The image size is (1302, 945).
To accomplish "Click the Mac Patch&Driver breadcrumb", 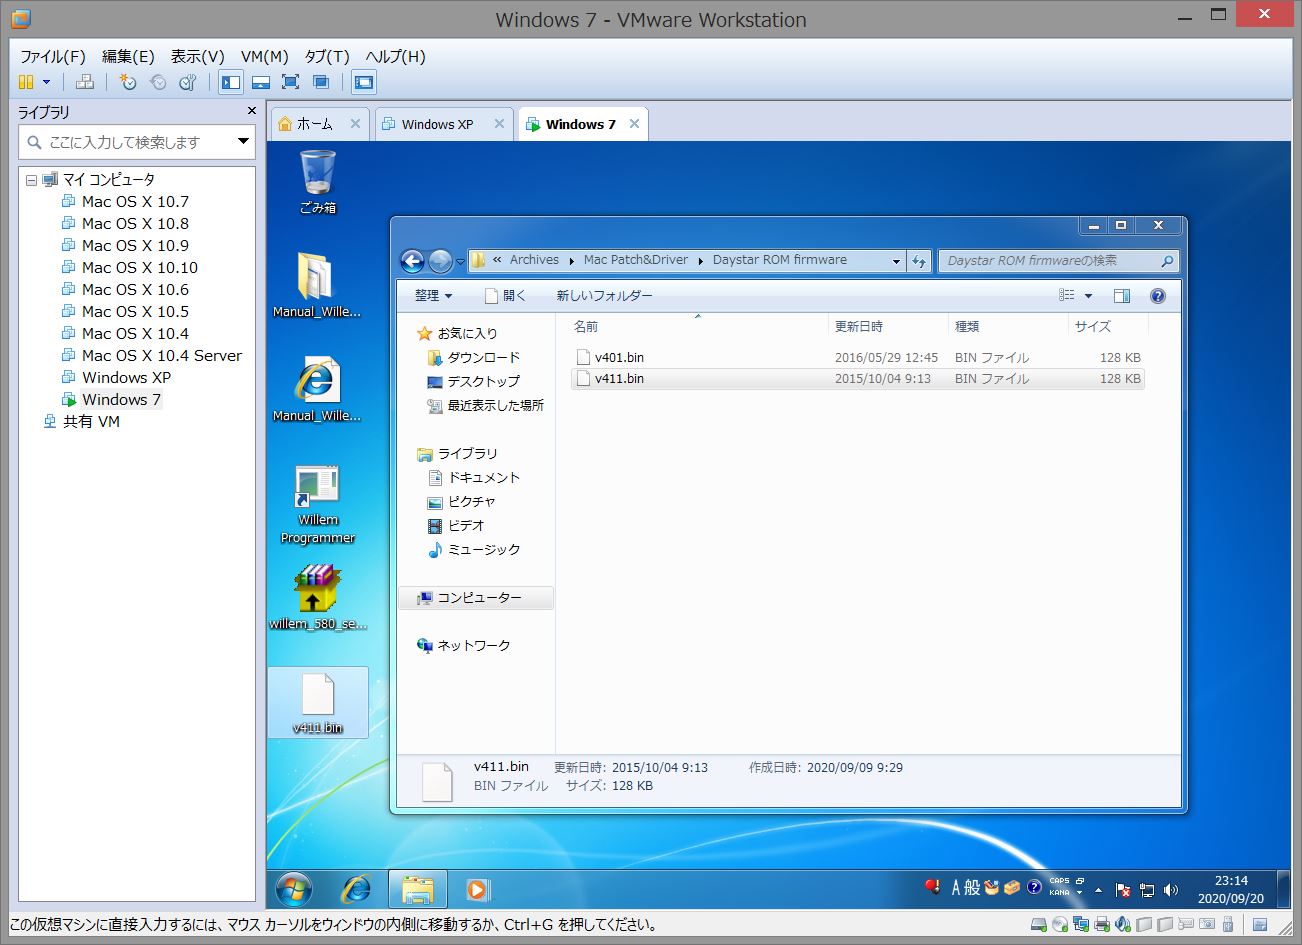I will pyautogui.click(x=636, y=260).
